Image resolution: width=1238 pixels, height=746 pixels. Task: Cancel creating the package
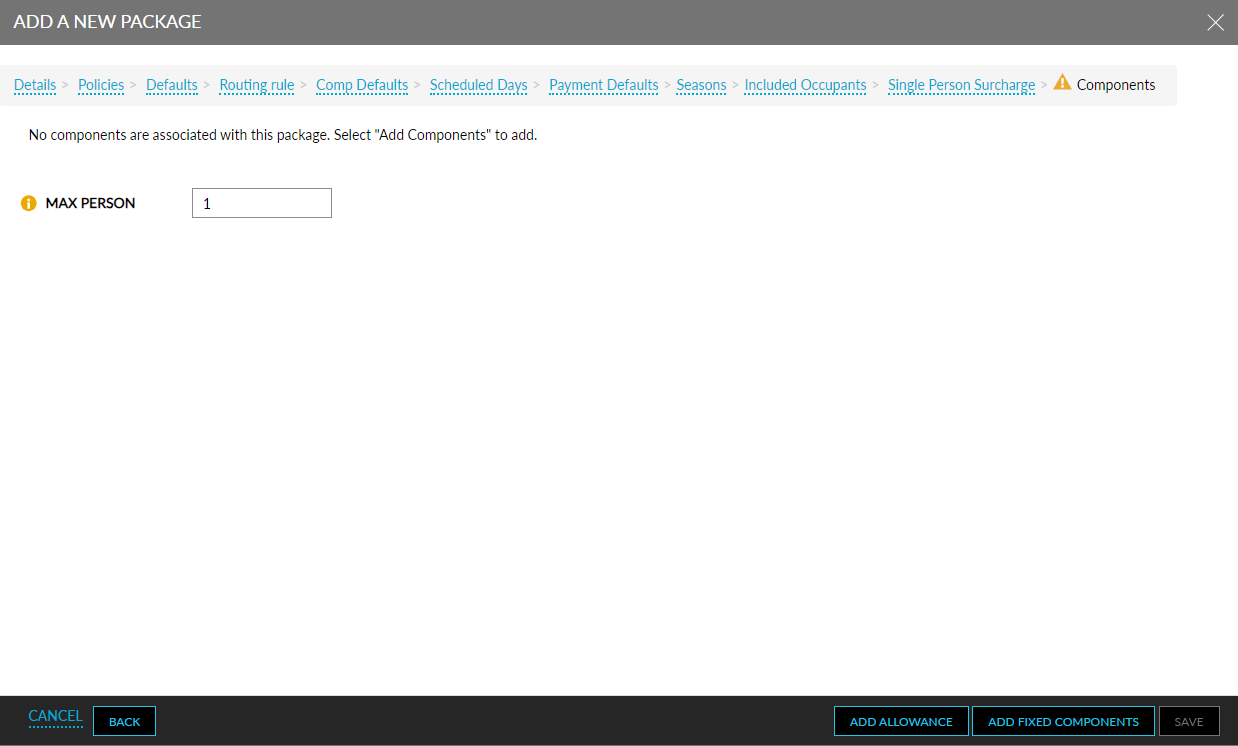pos(55,716)
